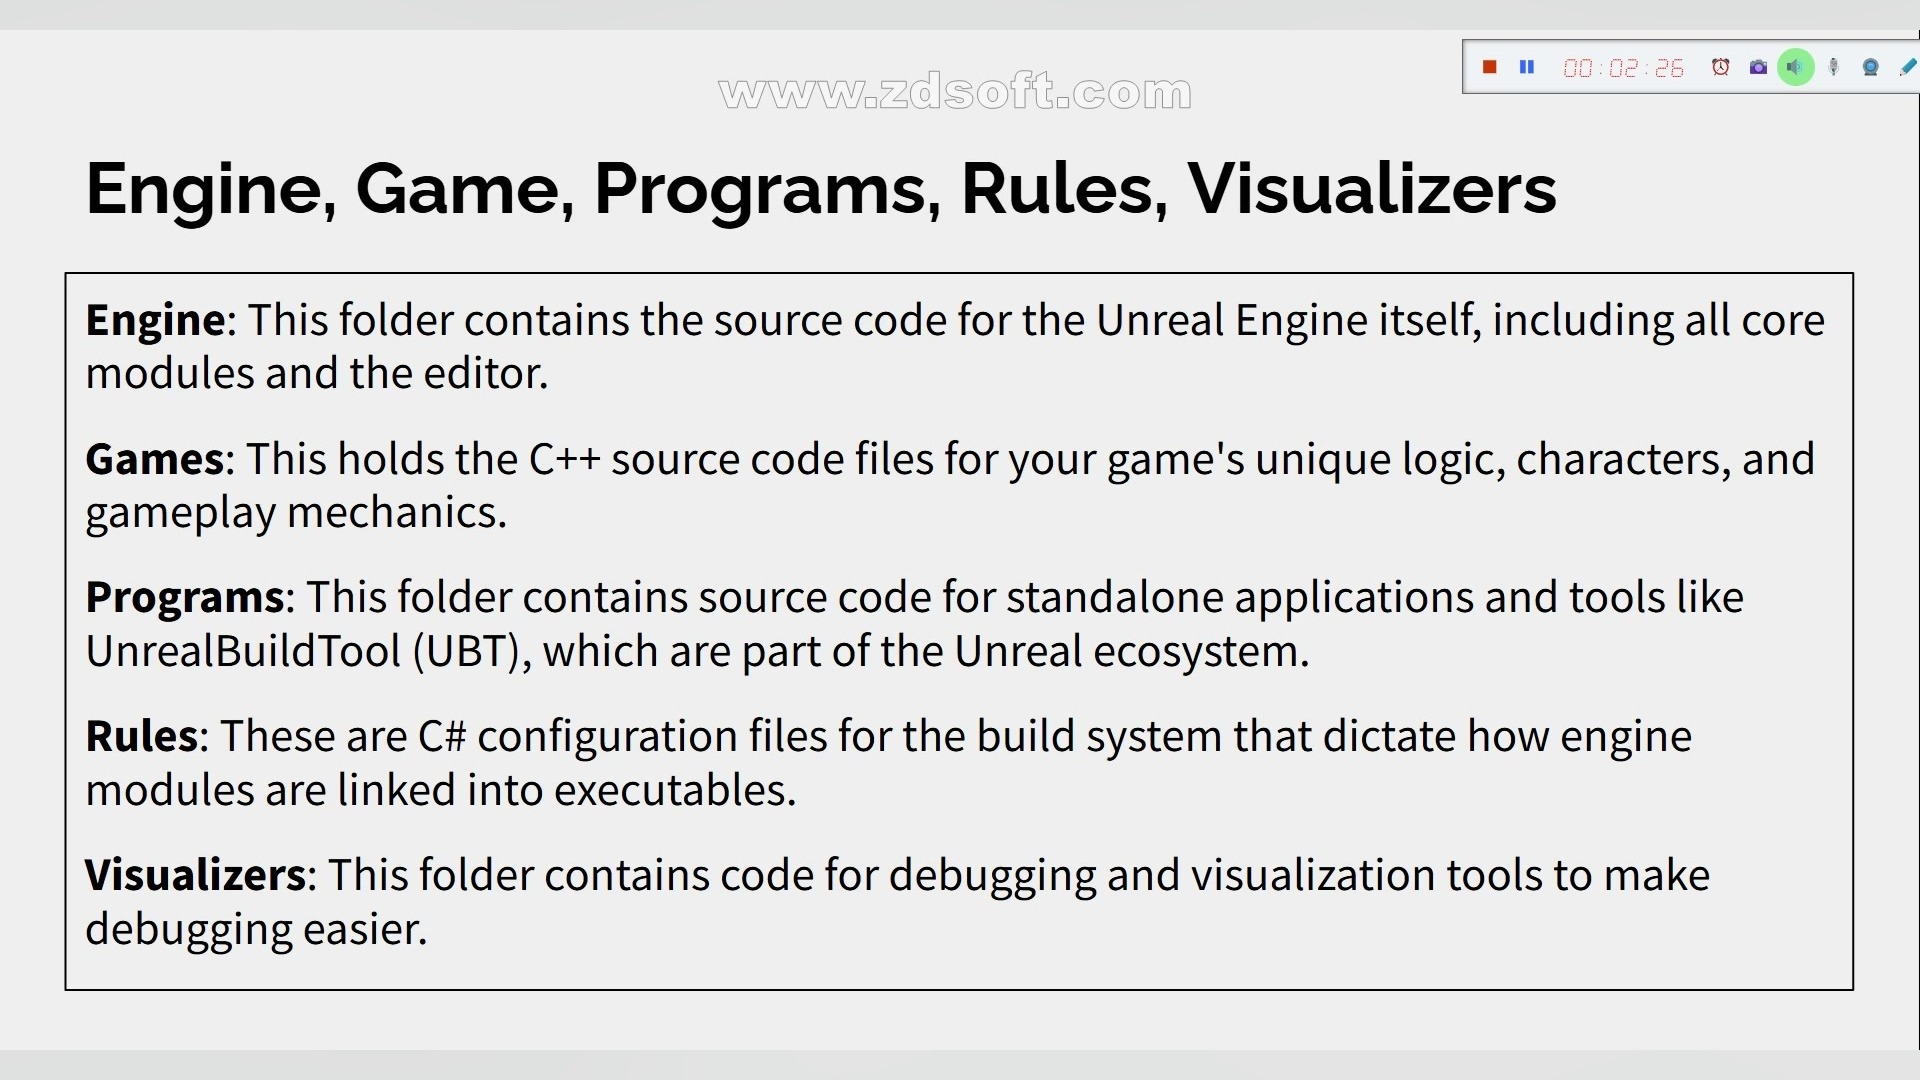Click the bold word Programs
The image size is (1920, 1080).
pos(185,597)
